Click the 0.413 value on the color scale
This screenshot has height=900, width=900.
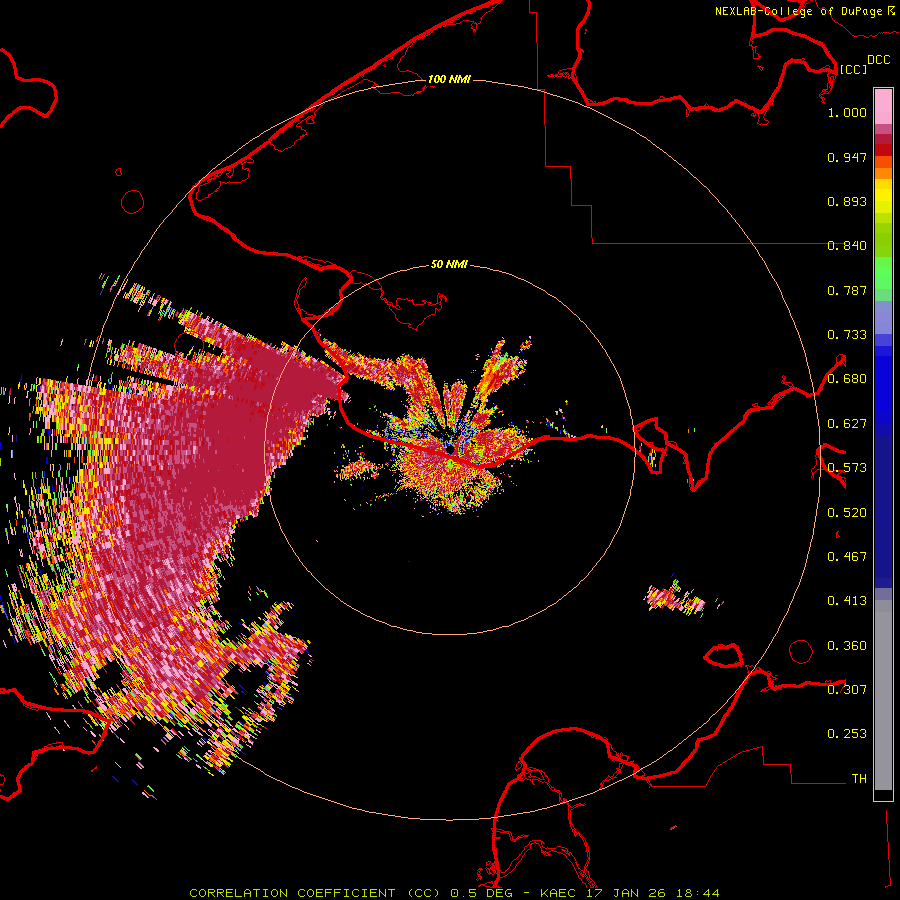tap(847, 601)
